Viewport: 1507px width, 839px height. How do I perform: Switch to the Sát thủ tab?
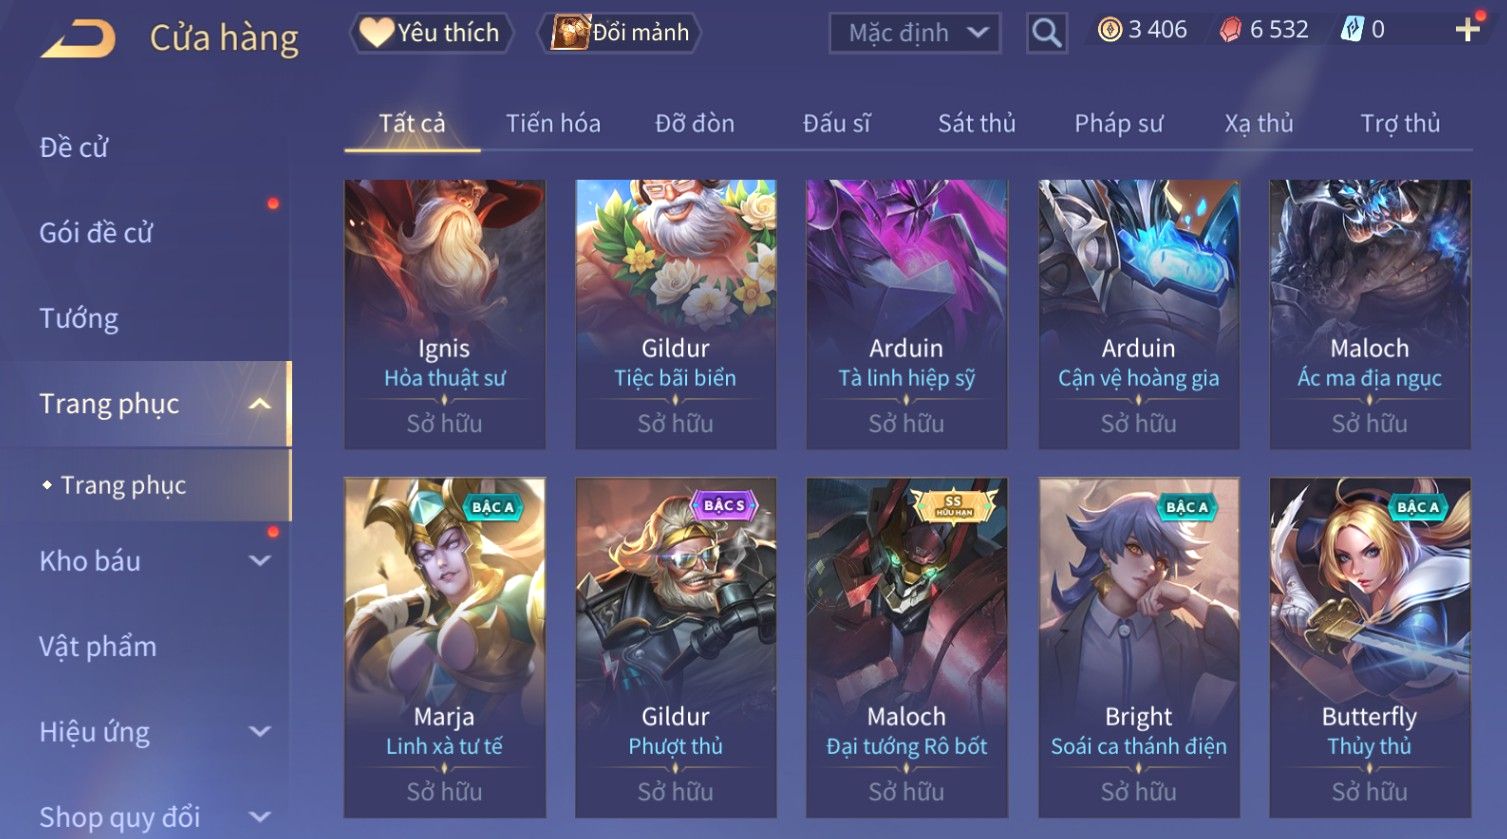click(x=976, y=123)
